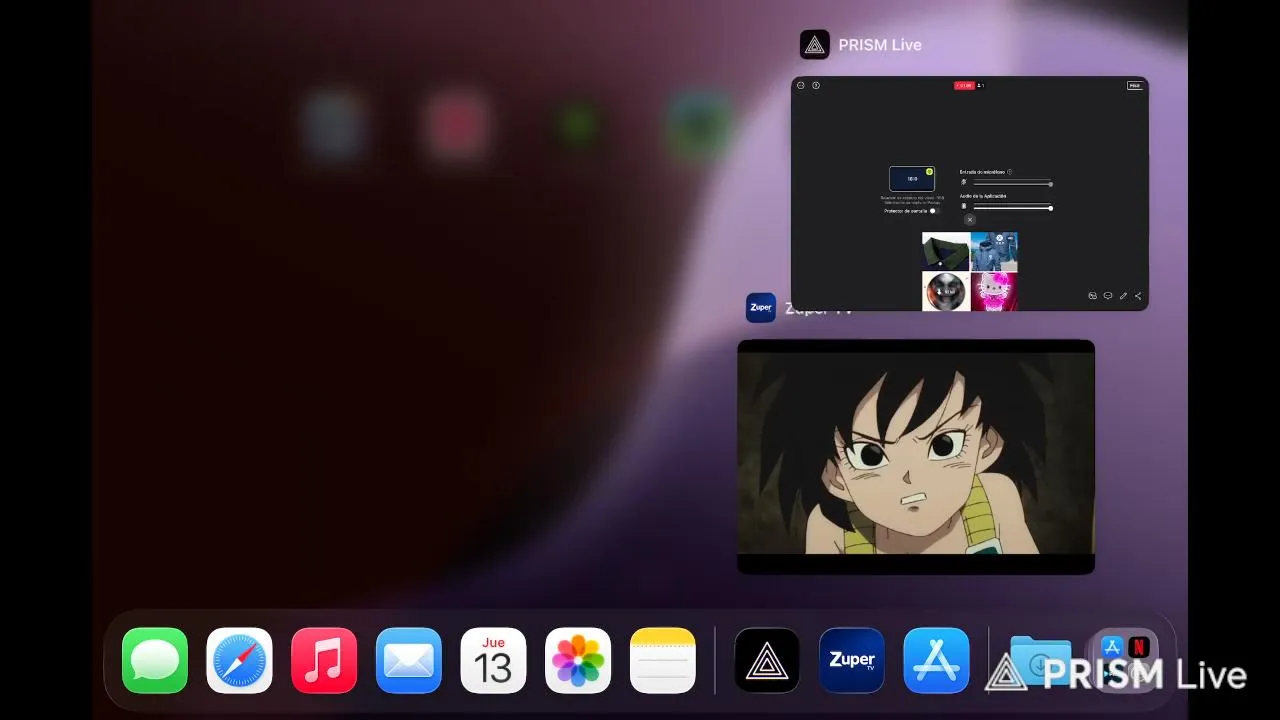Click the info icon beside Entrada de micrófono

point(1009,172)
